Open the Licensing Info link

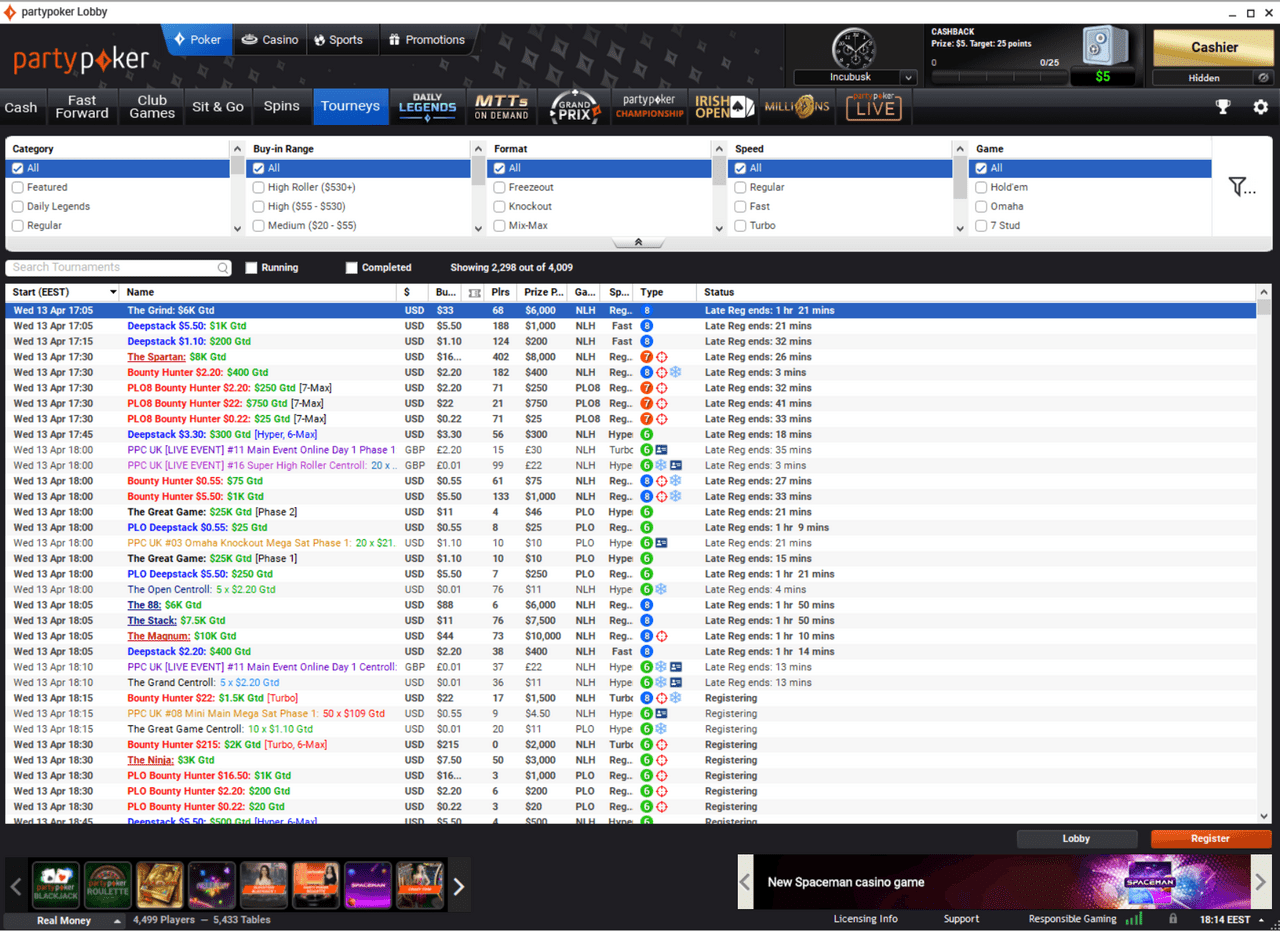tap(866, 919)
